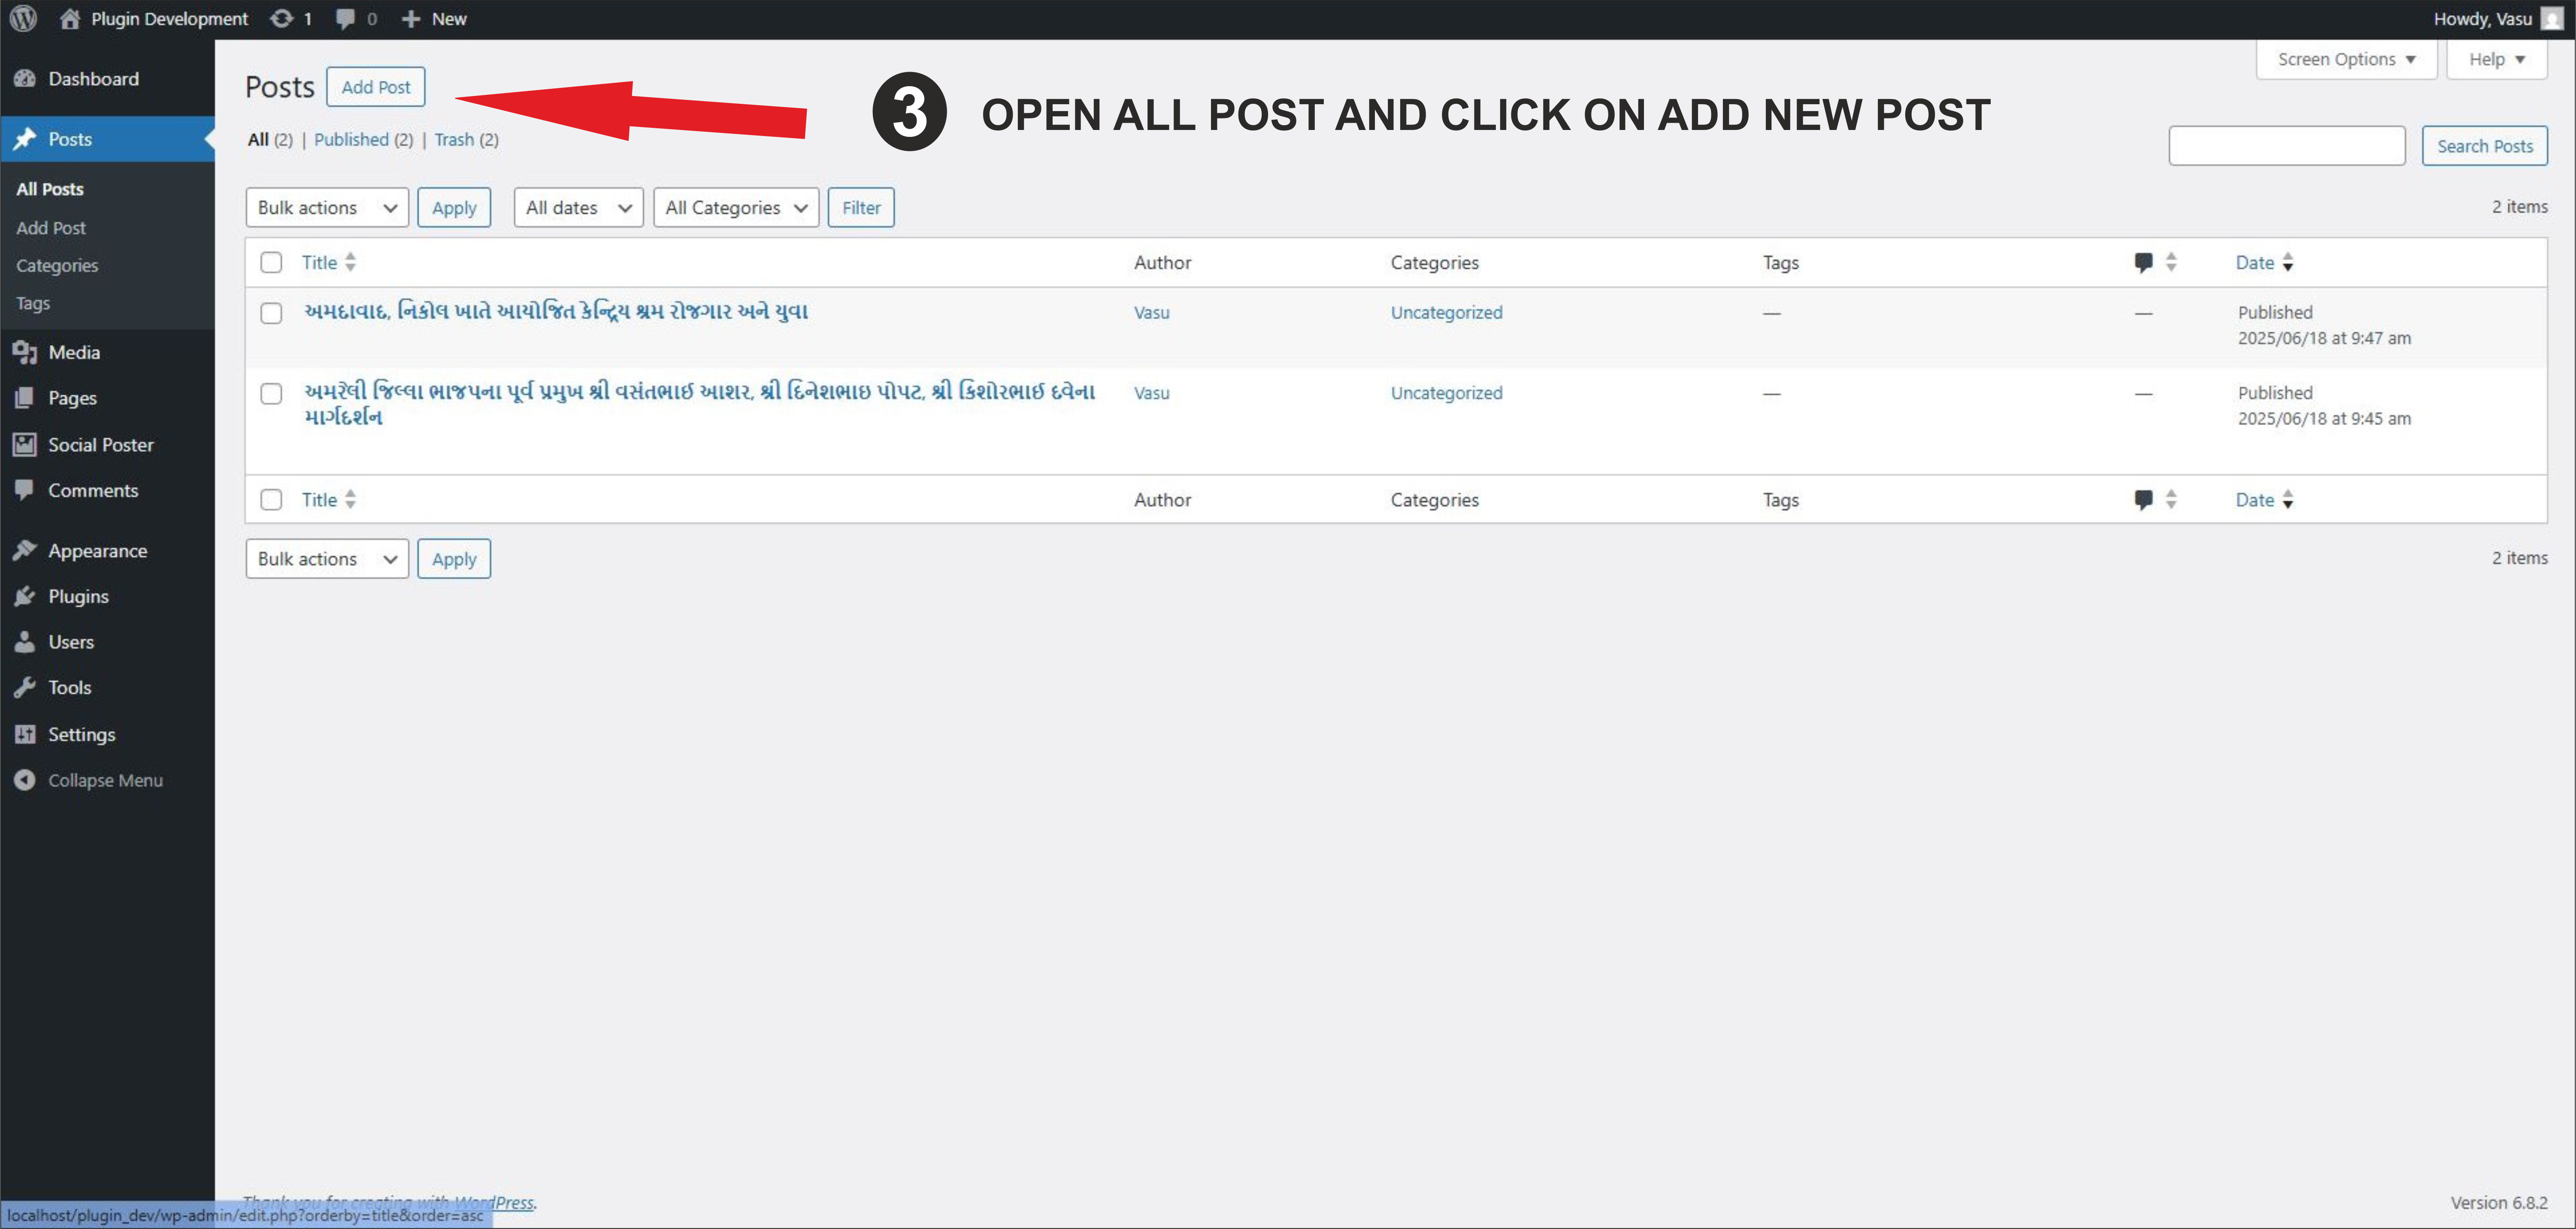Open Add Post in sidebar submenu
Image resolution: width=2576 pixels, height=1229 pixels.
pyautogui.click(x=51, y=228)
